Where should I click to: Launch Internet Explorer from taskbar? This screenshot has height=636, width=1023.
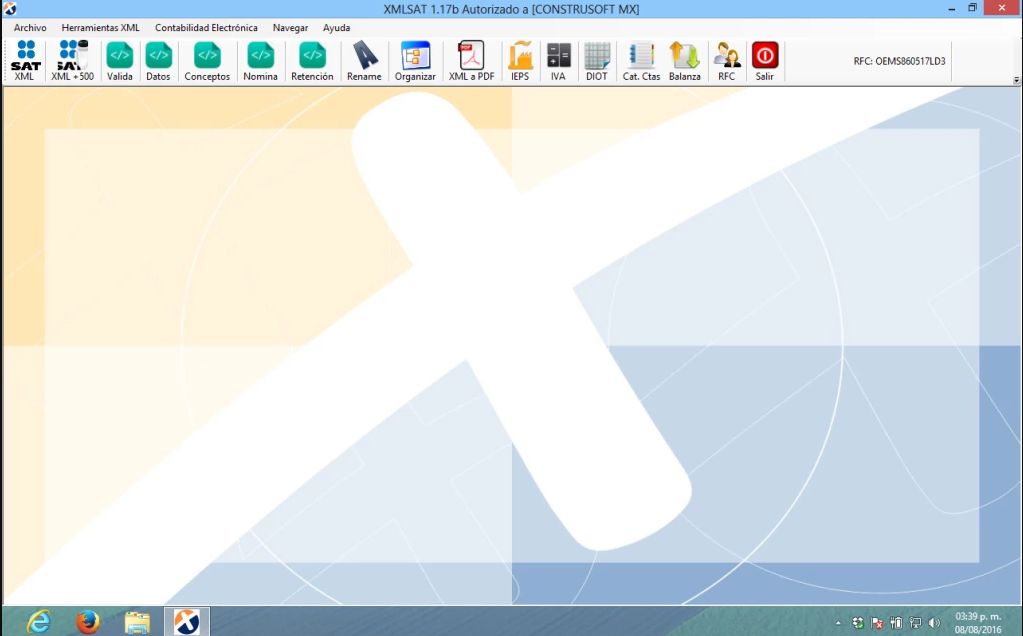39,622
